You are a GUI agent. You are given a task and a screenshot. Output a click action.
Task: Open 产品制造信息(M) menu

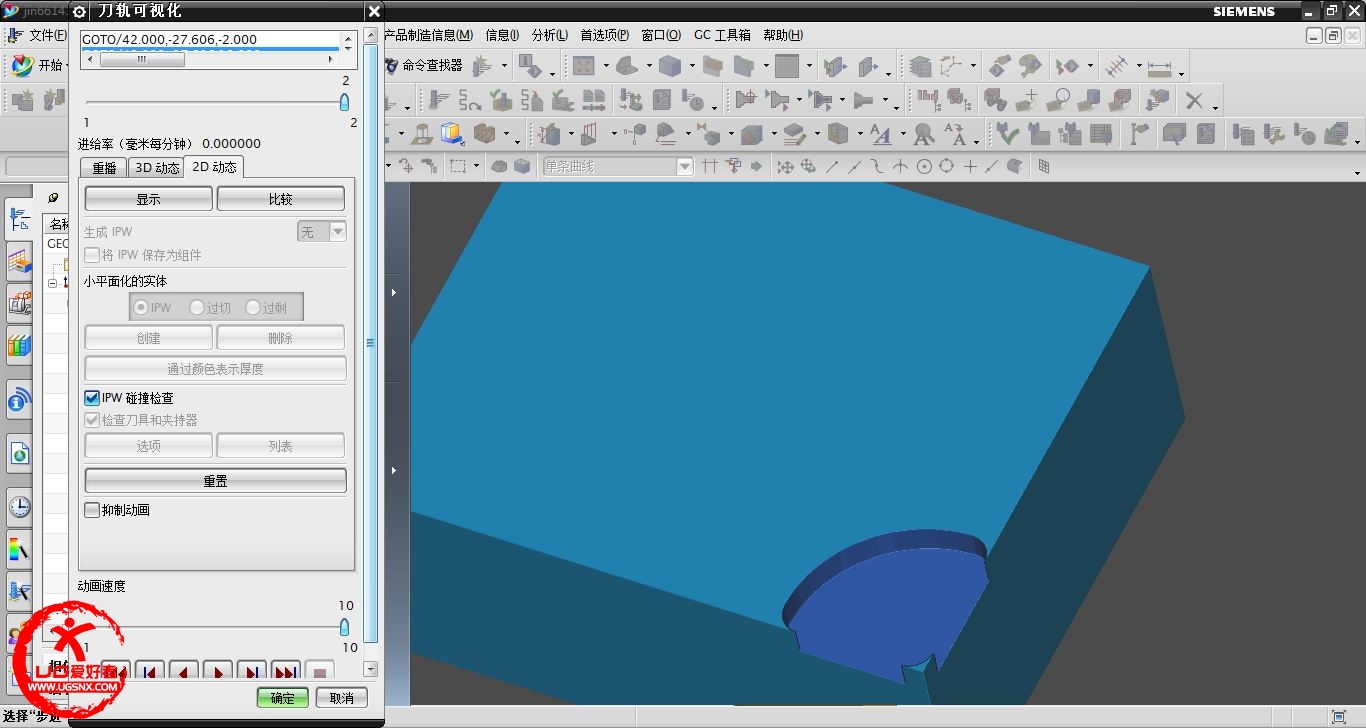point(429,35)
